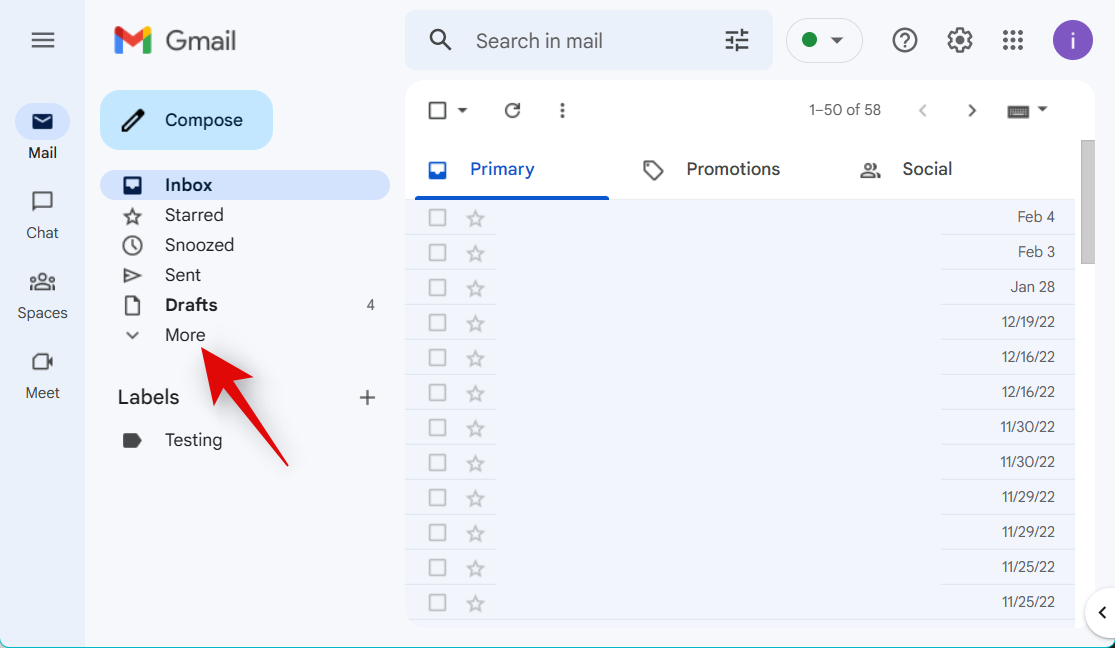
Task: Open the Settings gear icon
Action: [x=960, y=40]
